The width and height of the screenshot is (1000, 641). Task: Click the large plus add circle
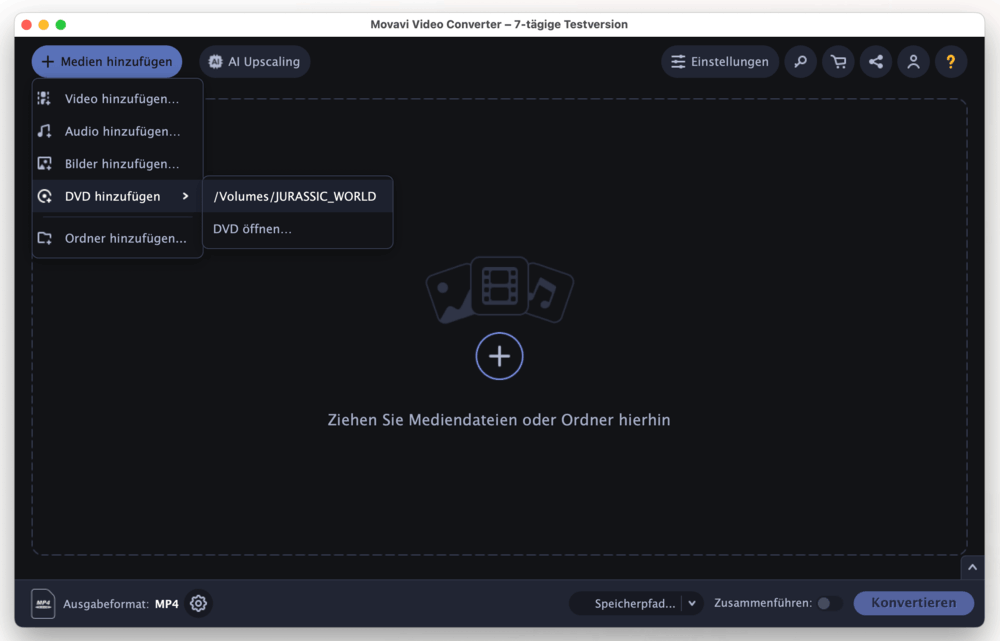click(499, 356)
